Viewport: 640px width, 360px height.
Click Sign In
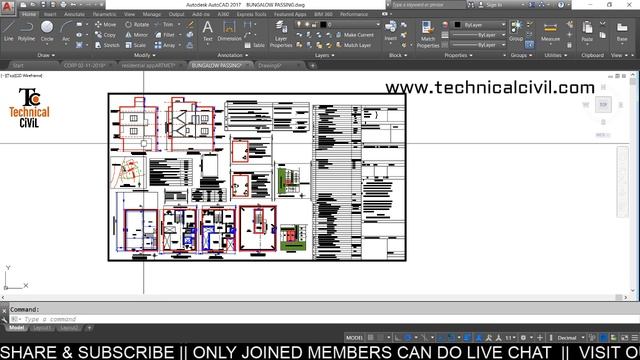tap(490, 5)
